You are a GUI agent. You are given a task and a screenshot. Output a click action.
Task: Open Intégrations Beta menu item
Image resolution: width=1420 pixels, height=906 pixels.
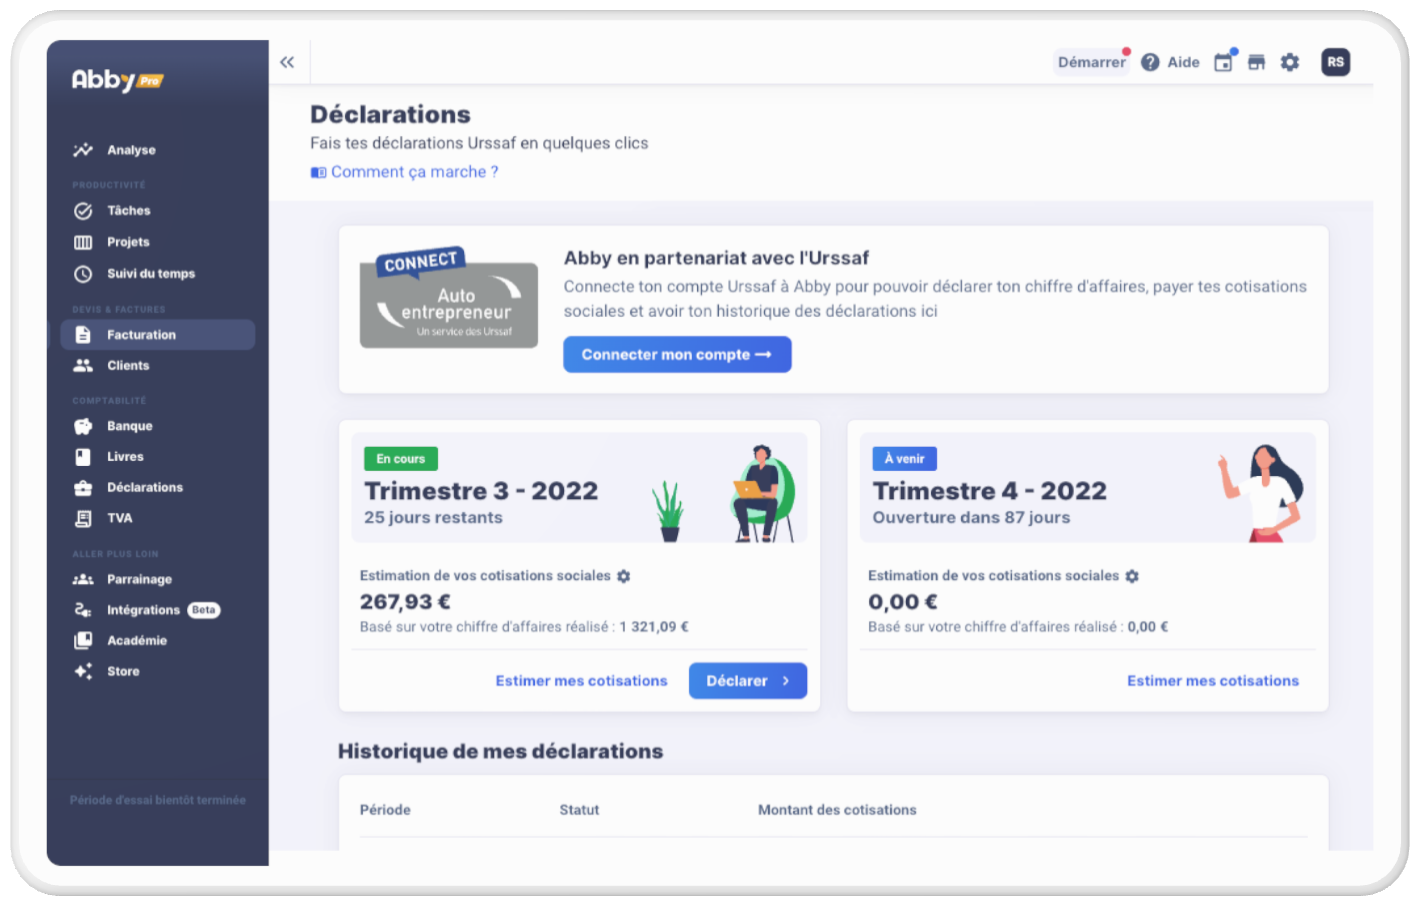tap(143, 610)
